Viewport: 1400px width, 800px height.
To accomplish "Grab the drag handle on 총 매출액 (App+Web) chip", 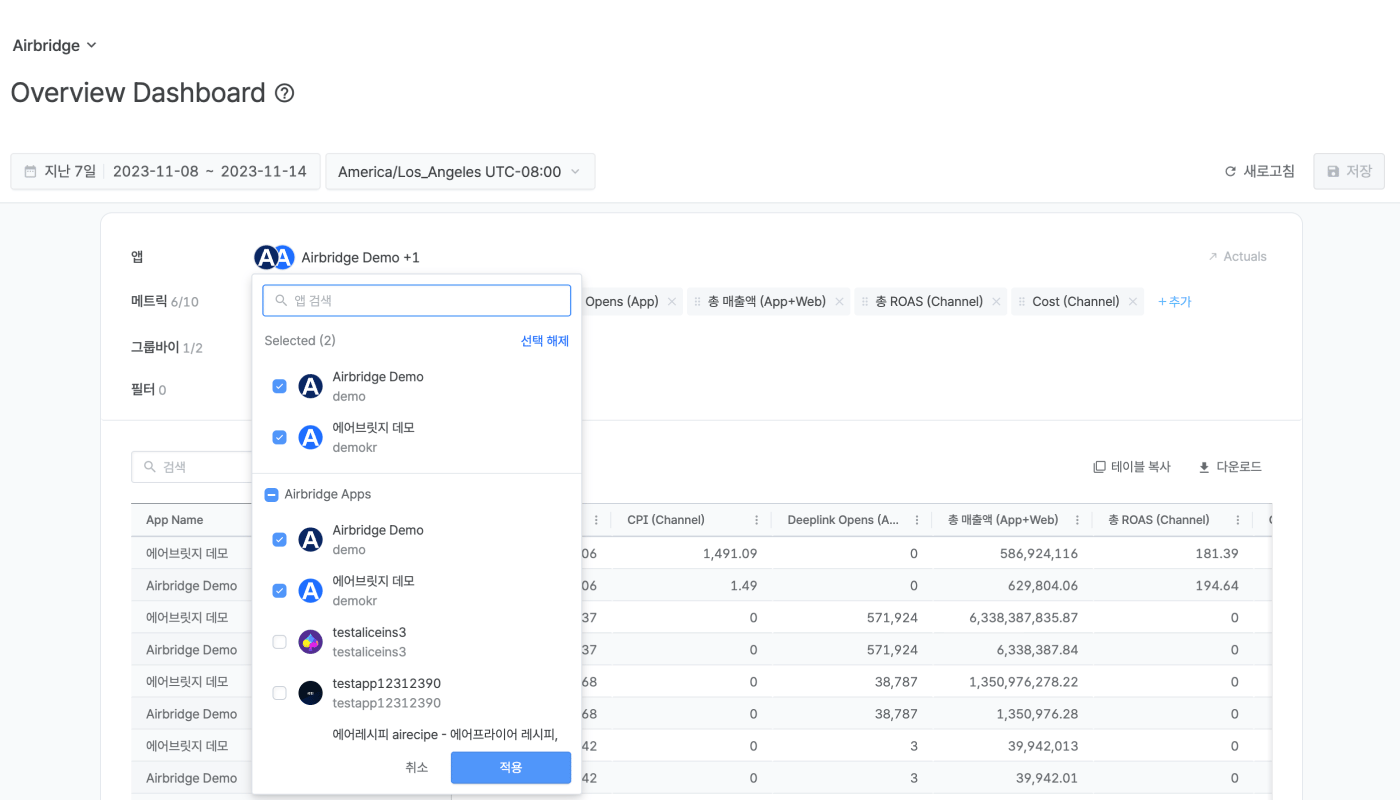I will [x=698, y=301].
